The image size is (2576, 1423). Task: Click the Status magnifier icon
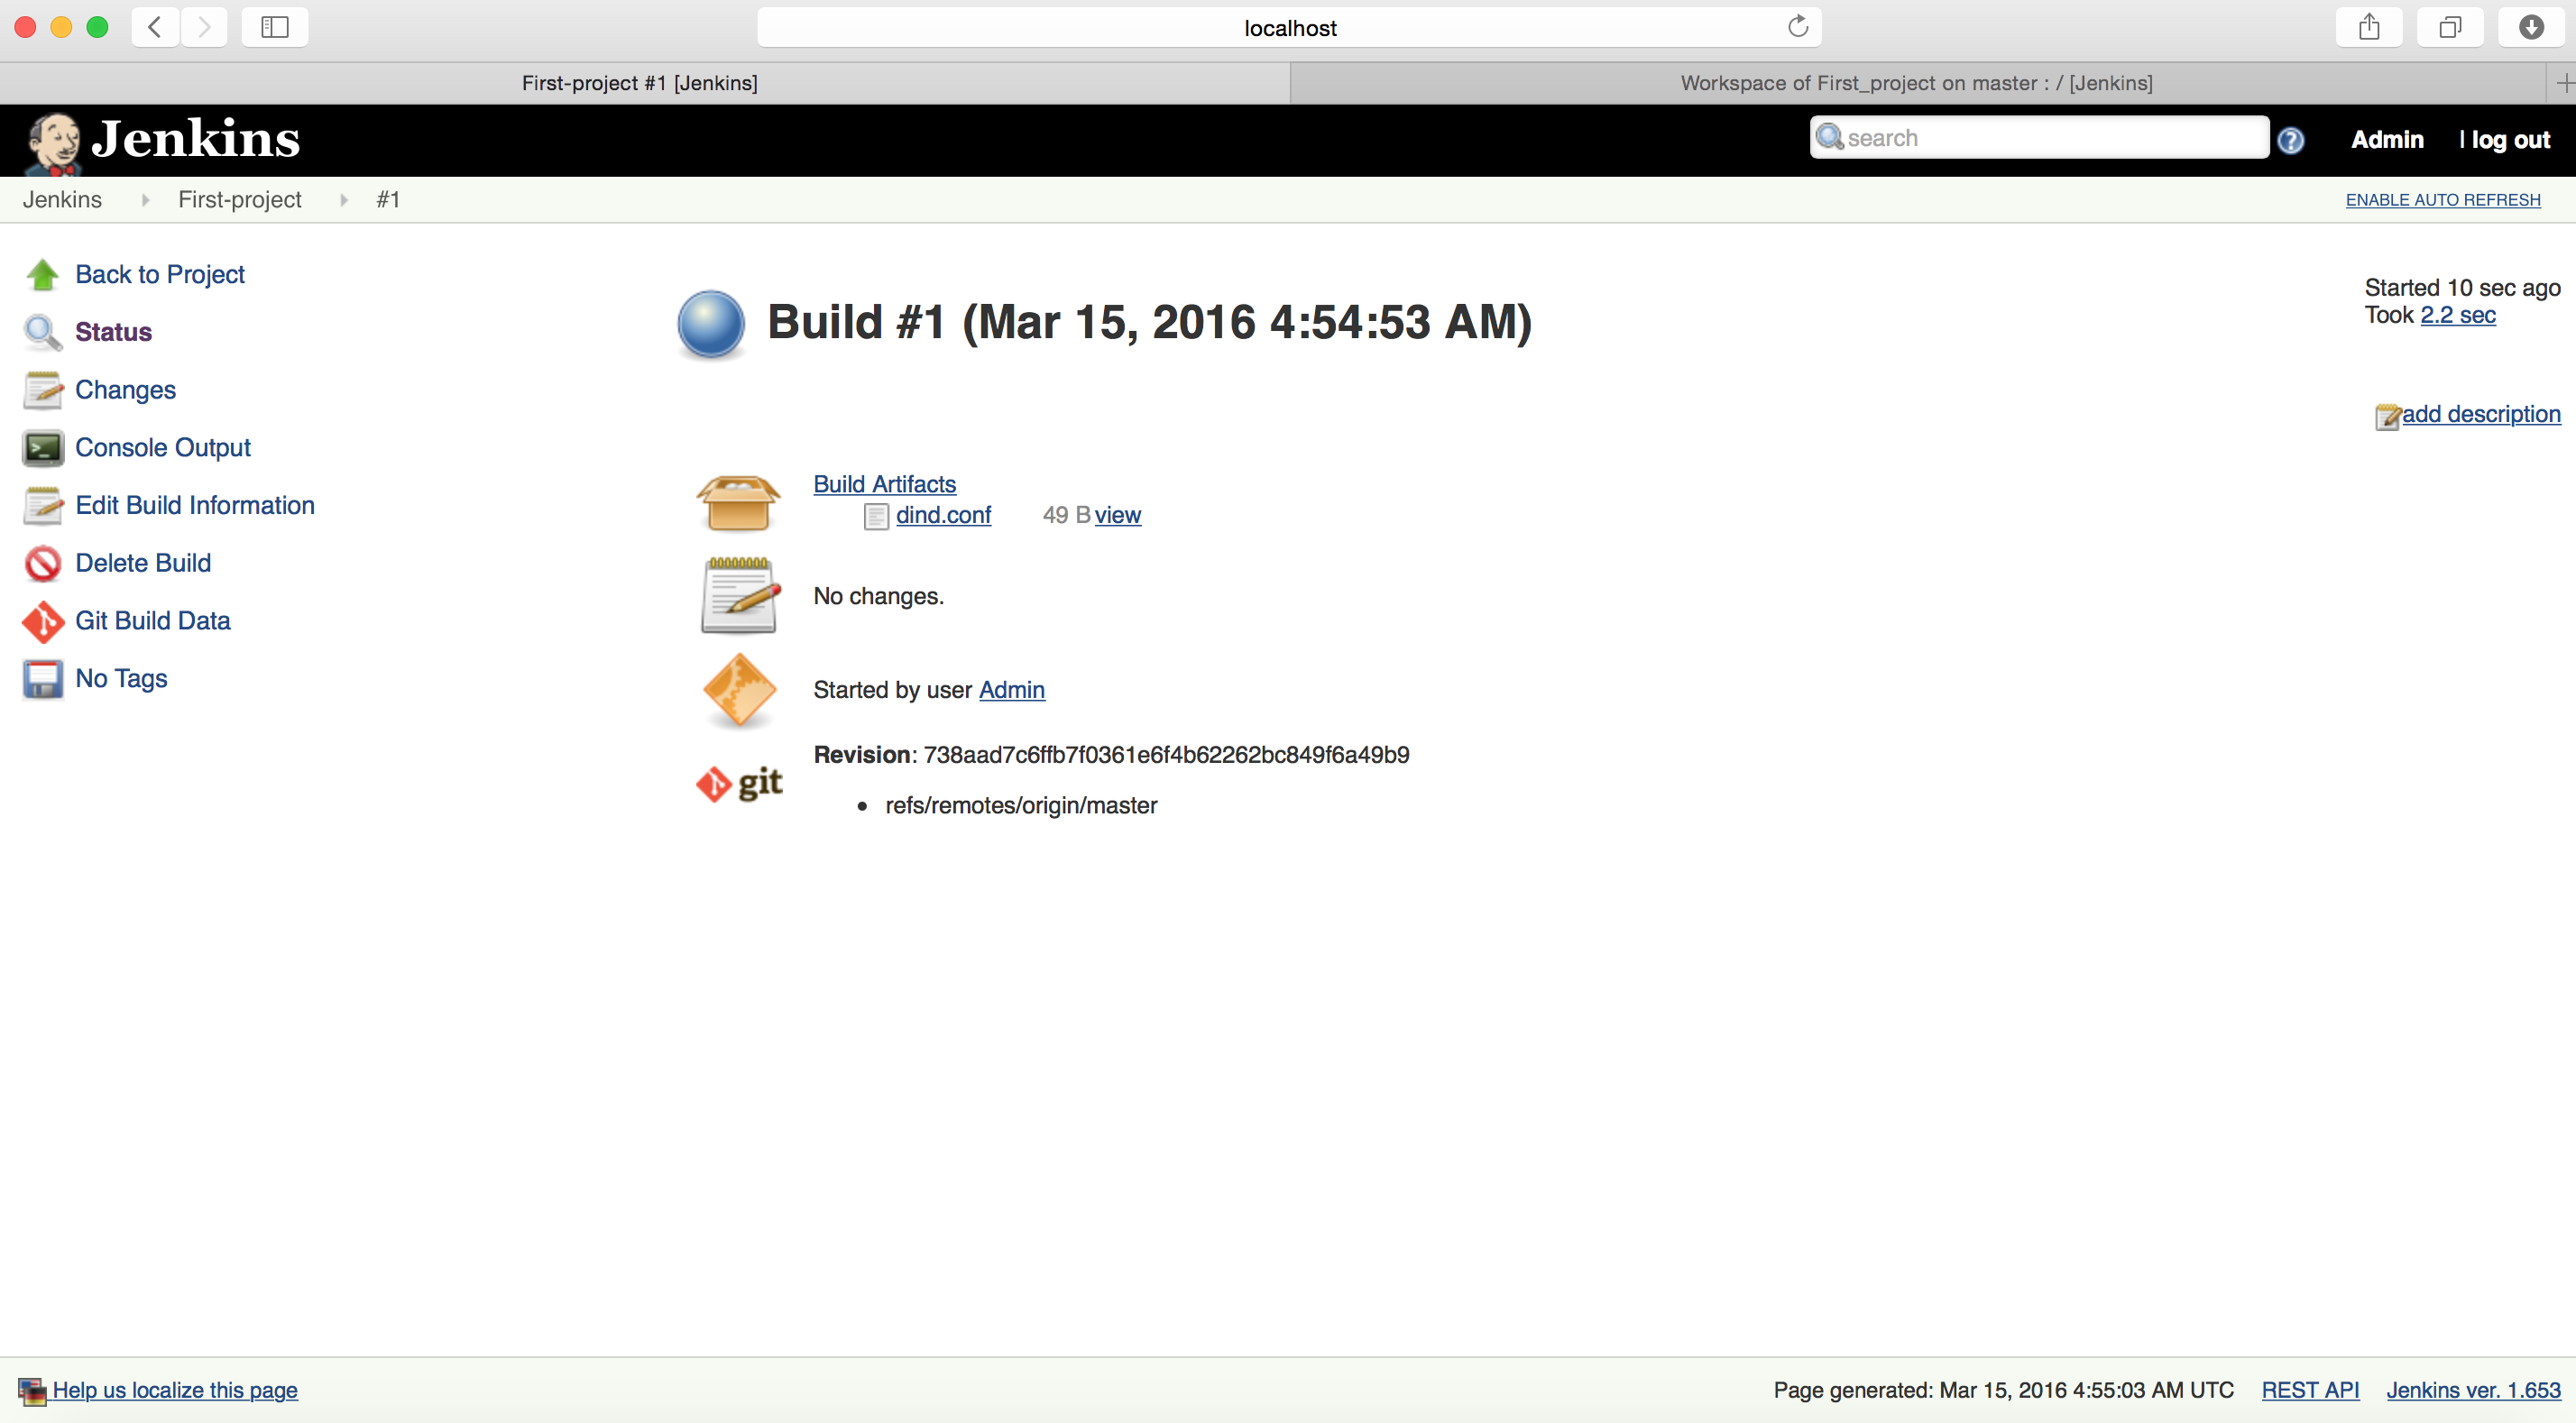(x=42, y=331)
